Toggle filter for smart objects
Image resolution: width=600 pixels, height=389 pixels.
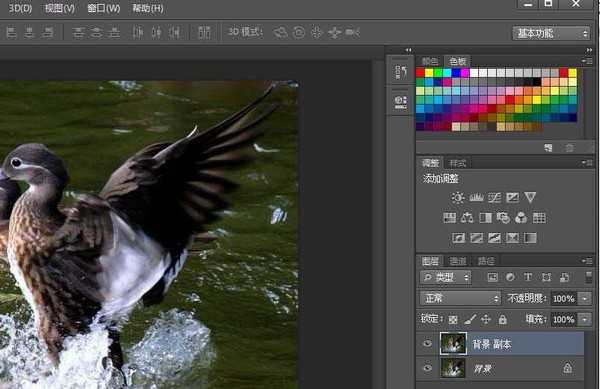point(564,277)
